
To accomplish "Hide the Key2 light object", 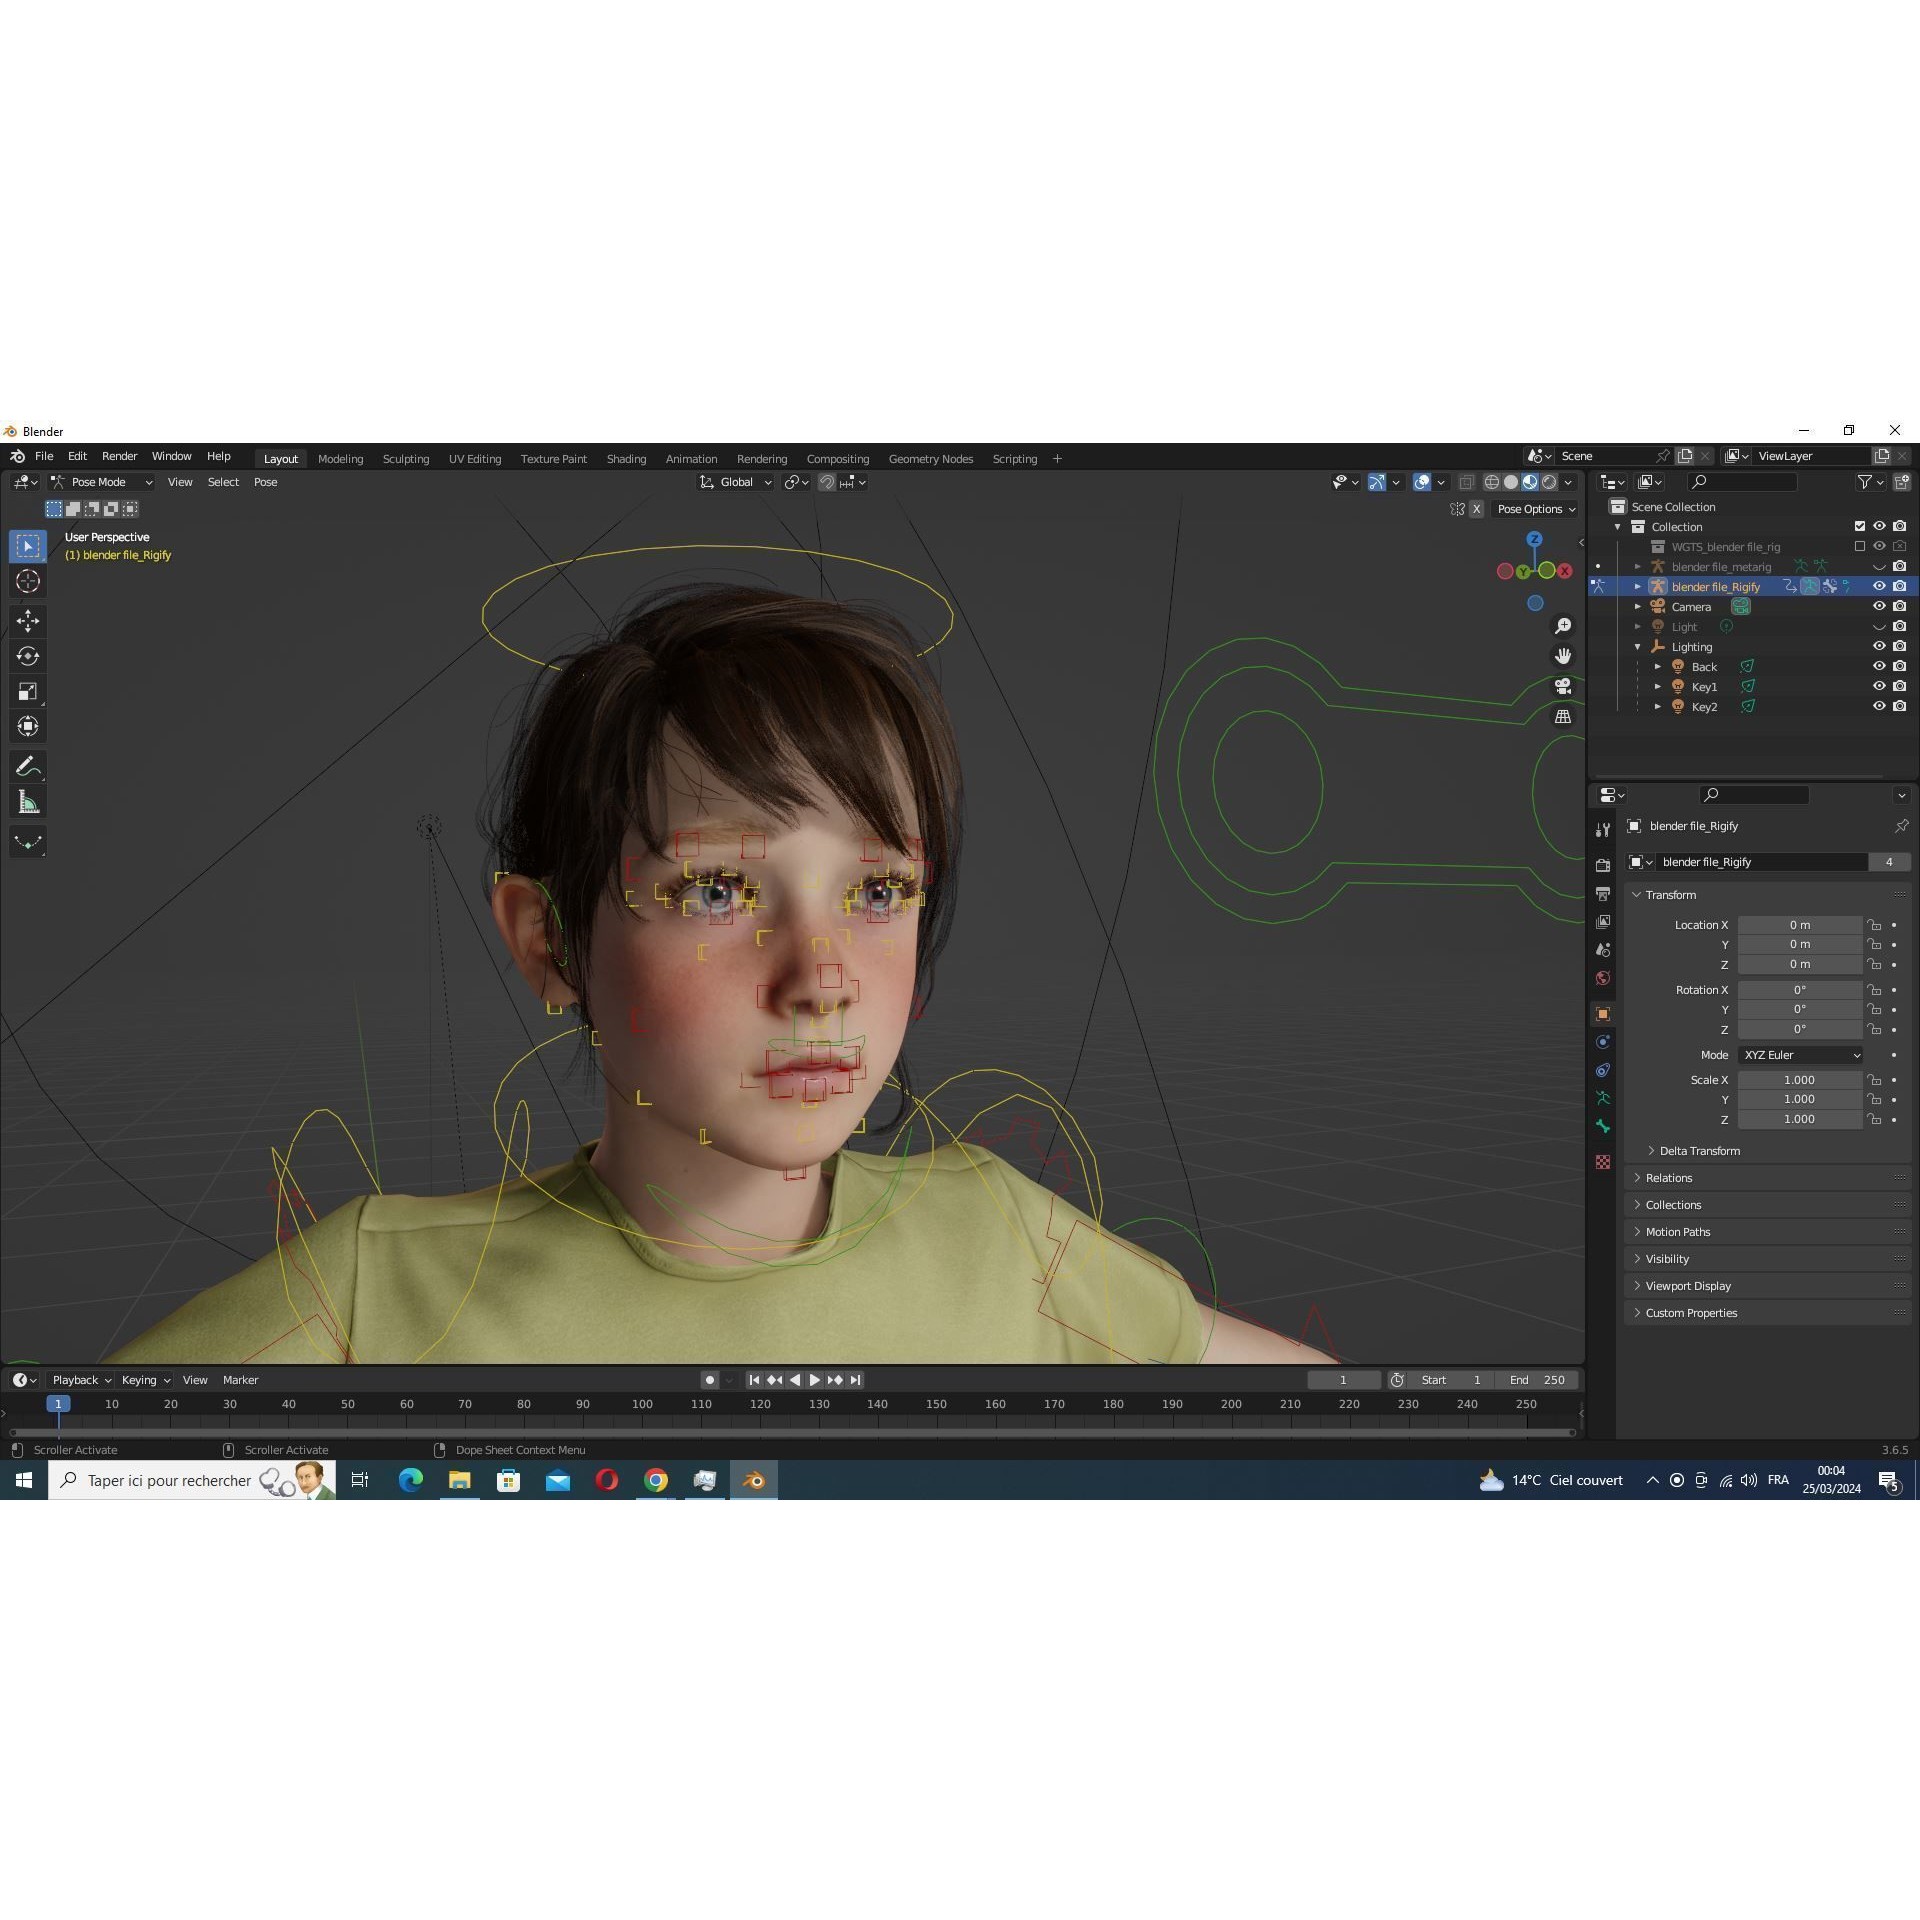I will (x=1879, y=706).
